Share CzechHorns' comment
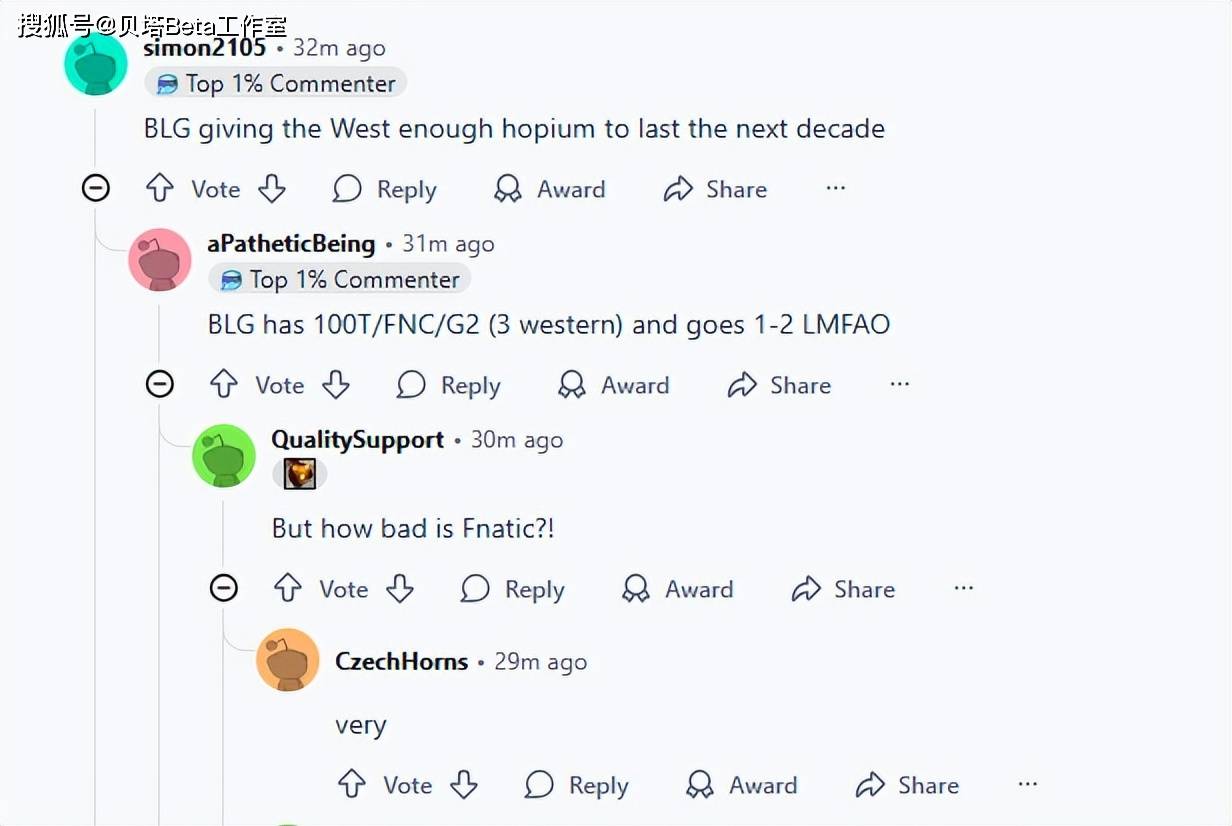 [907, 785]
